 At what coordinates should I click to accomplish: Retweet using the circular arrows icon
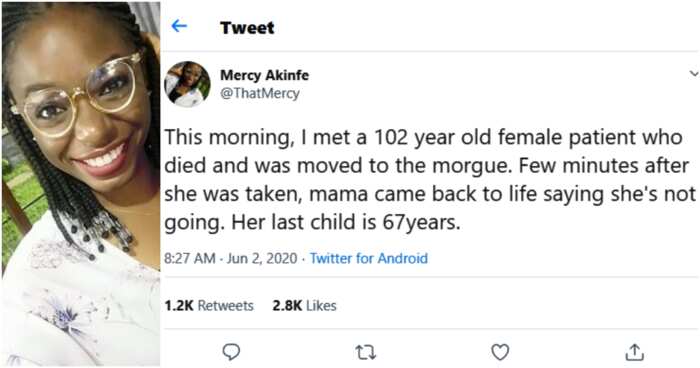[x=366, y=352]
